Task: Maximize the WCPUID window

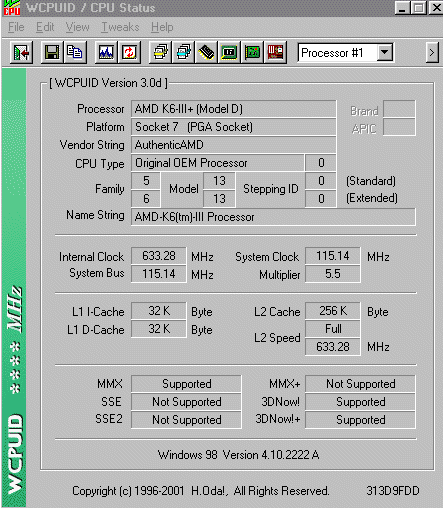Action: point(418,7)
